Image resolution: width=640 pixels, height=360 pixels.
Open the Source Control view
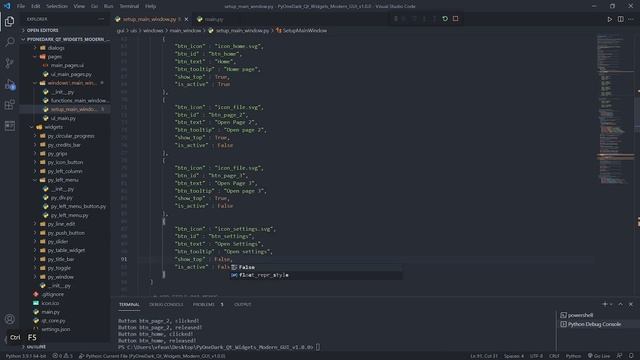[9, 62]
